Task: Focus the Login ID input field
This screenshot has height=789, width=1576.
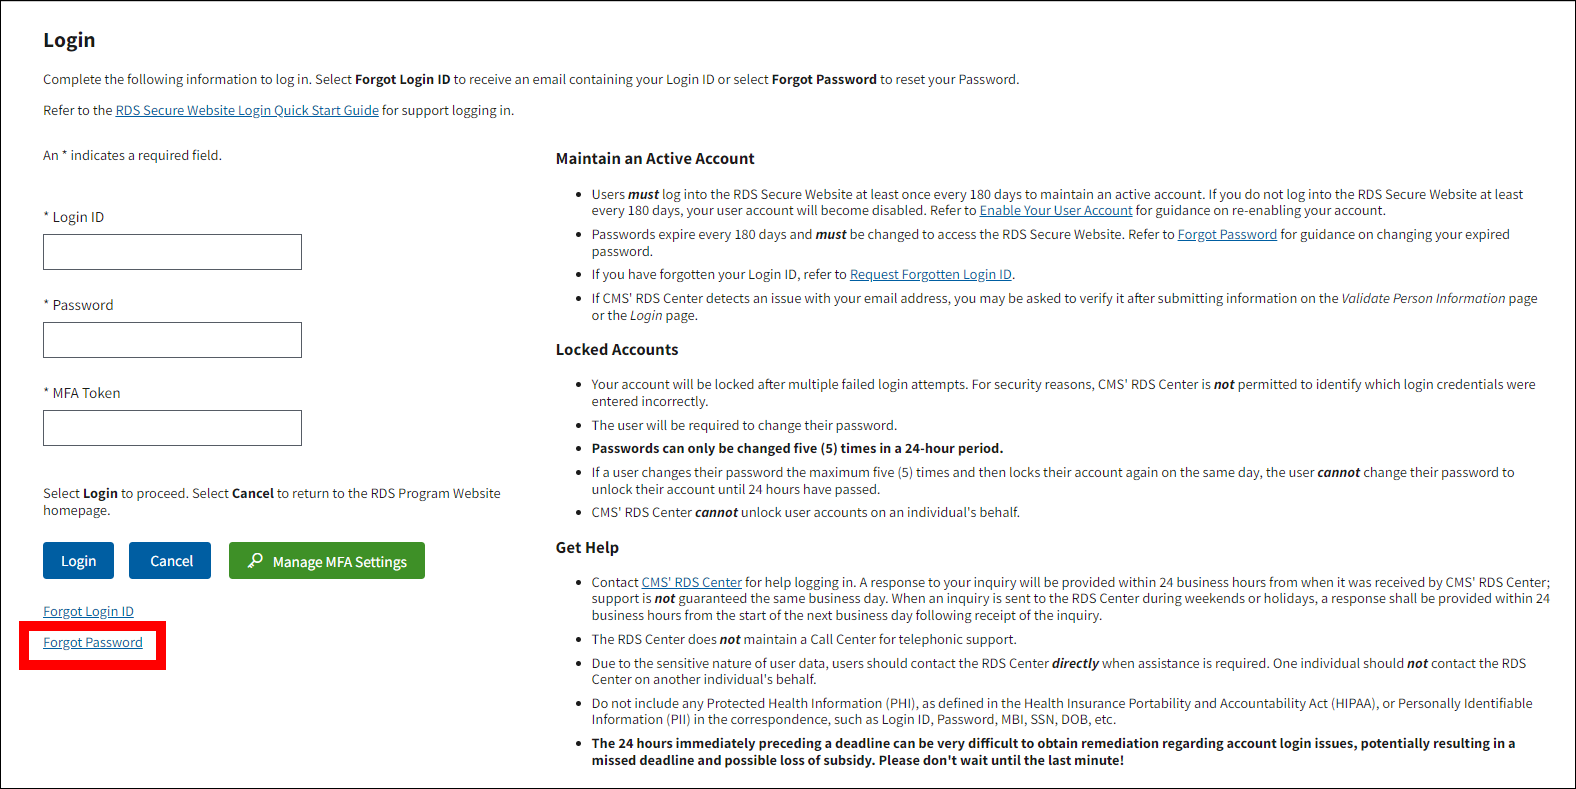Action: [x=172, y=252]
